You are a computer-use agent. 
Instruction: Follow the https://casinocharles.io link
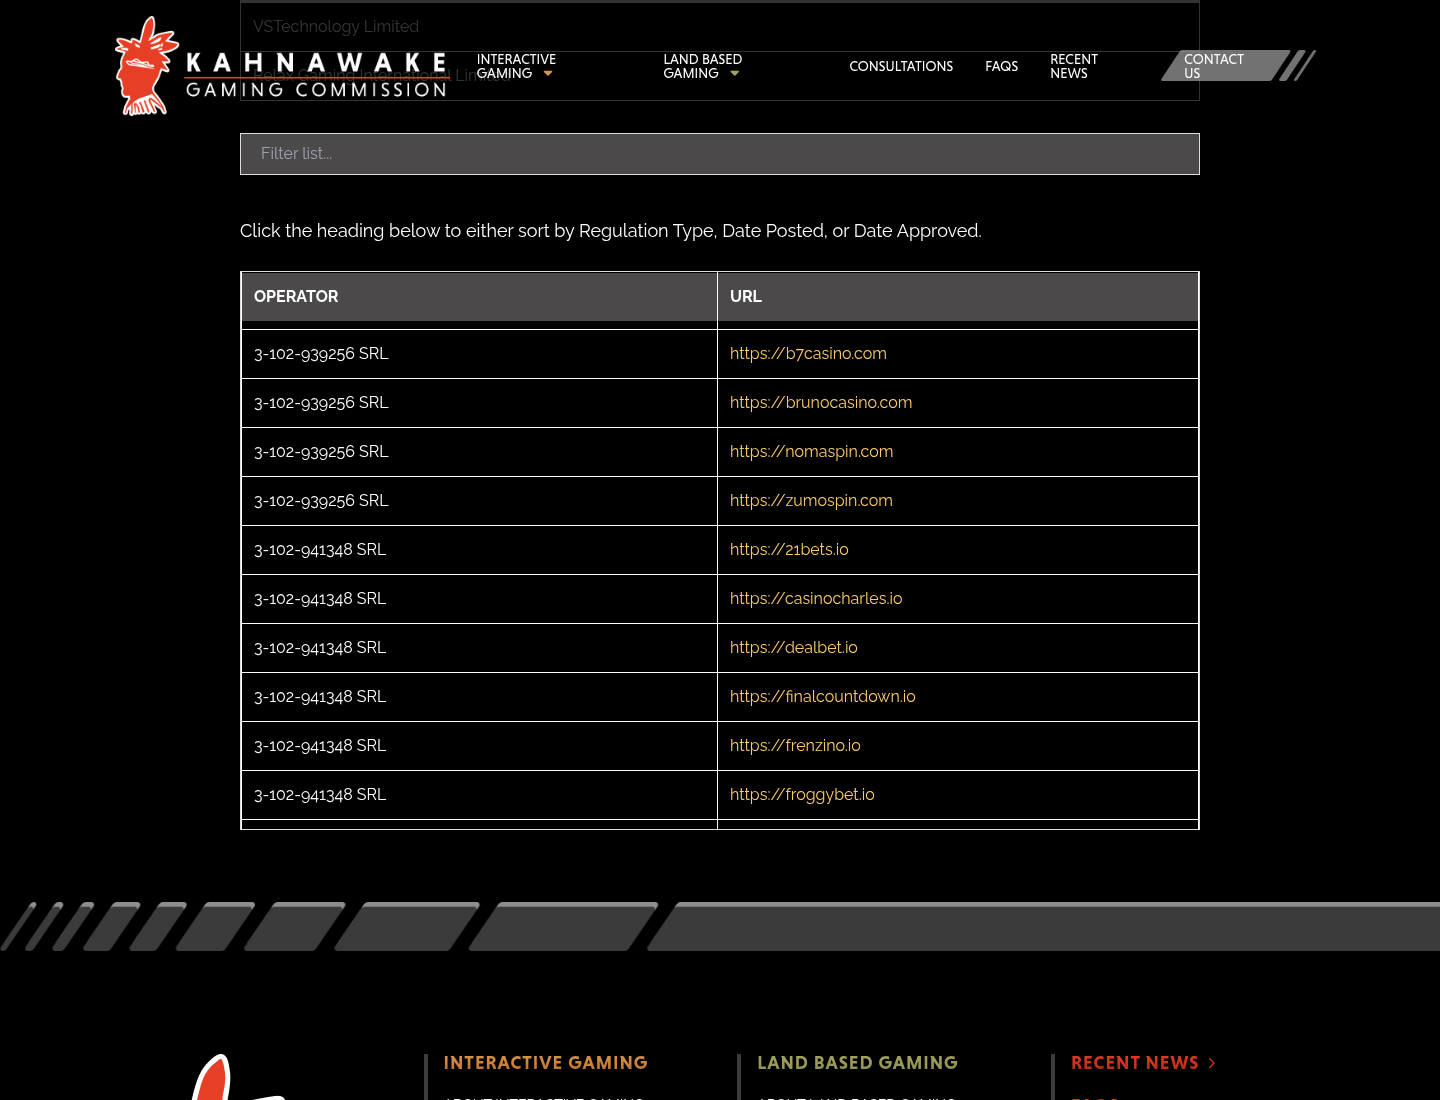[x=816, y=599]
